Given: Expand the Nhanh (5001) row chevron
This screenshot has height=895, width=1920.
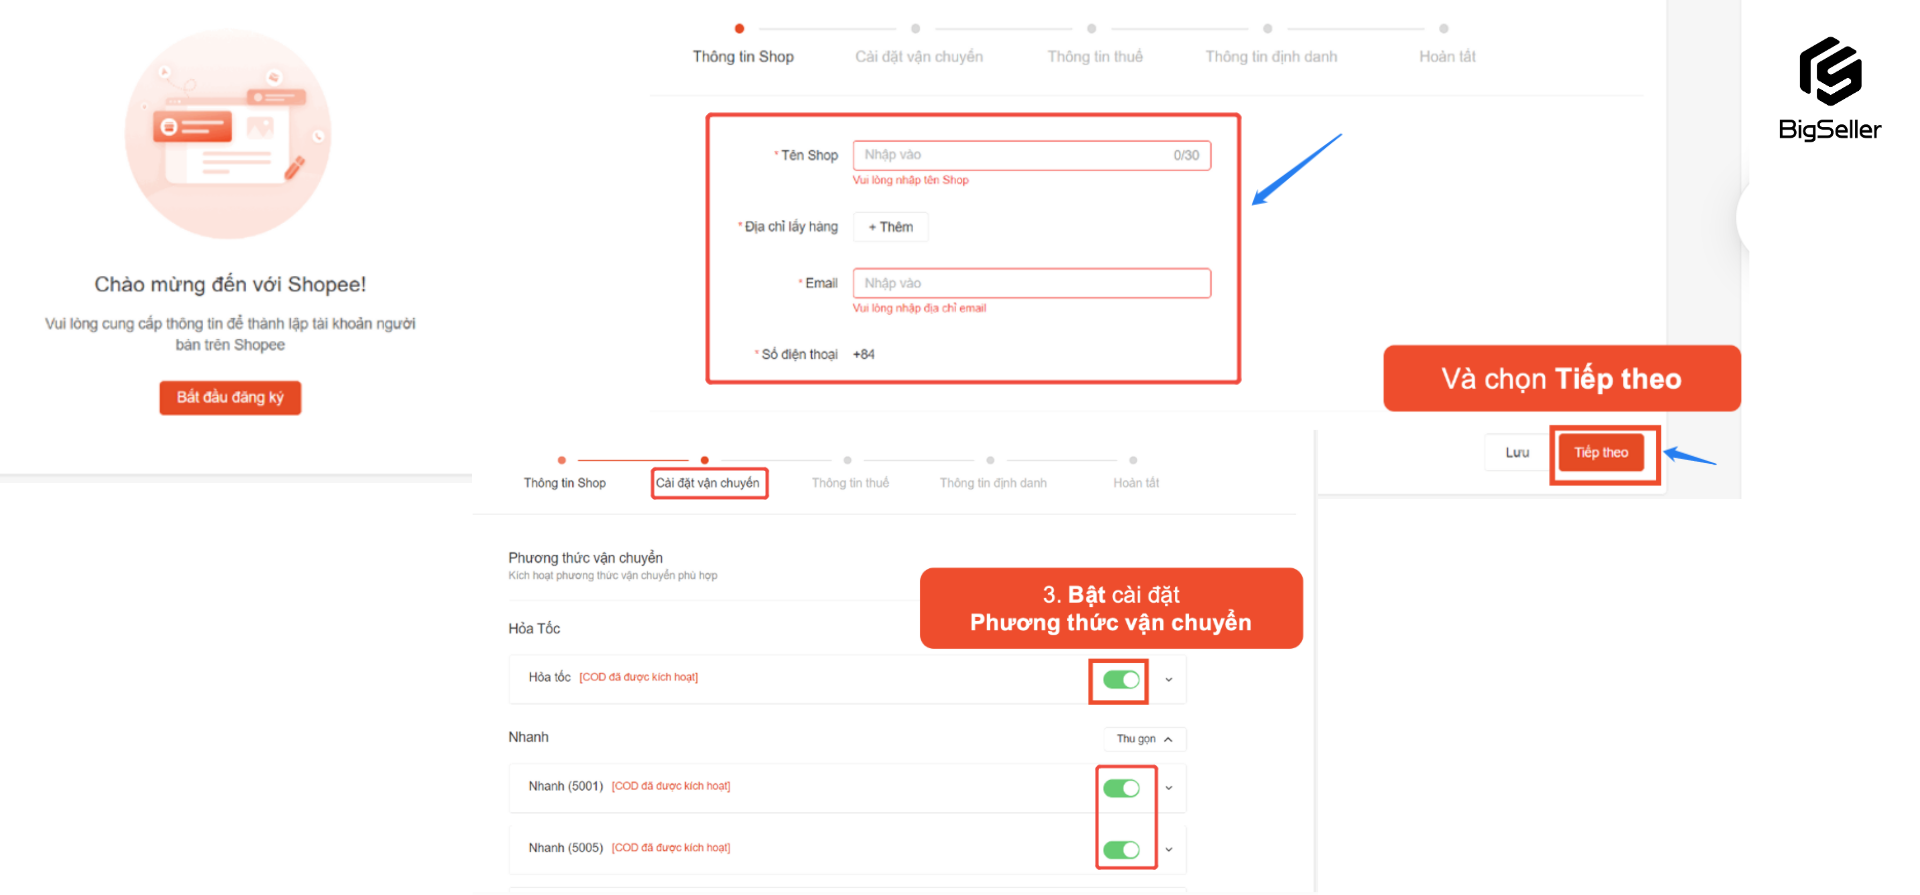Looking at the screenshot, I should (x=1168, y=788).
